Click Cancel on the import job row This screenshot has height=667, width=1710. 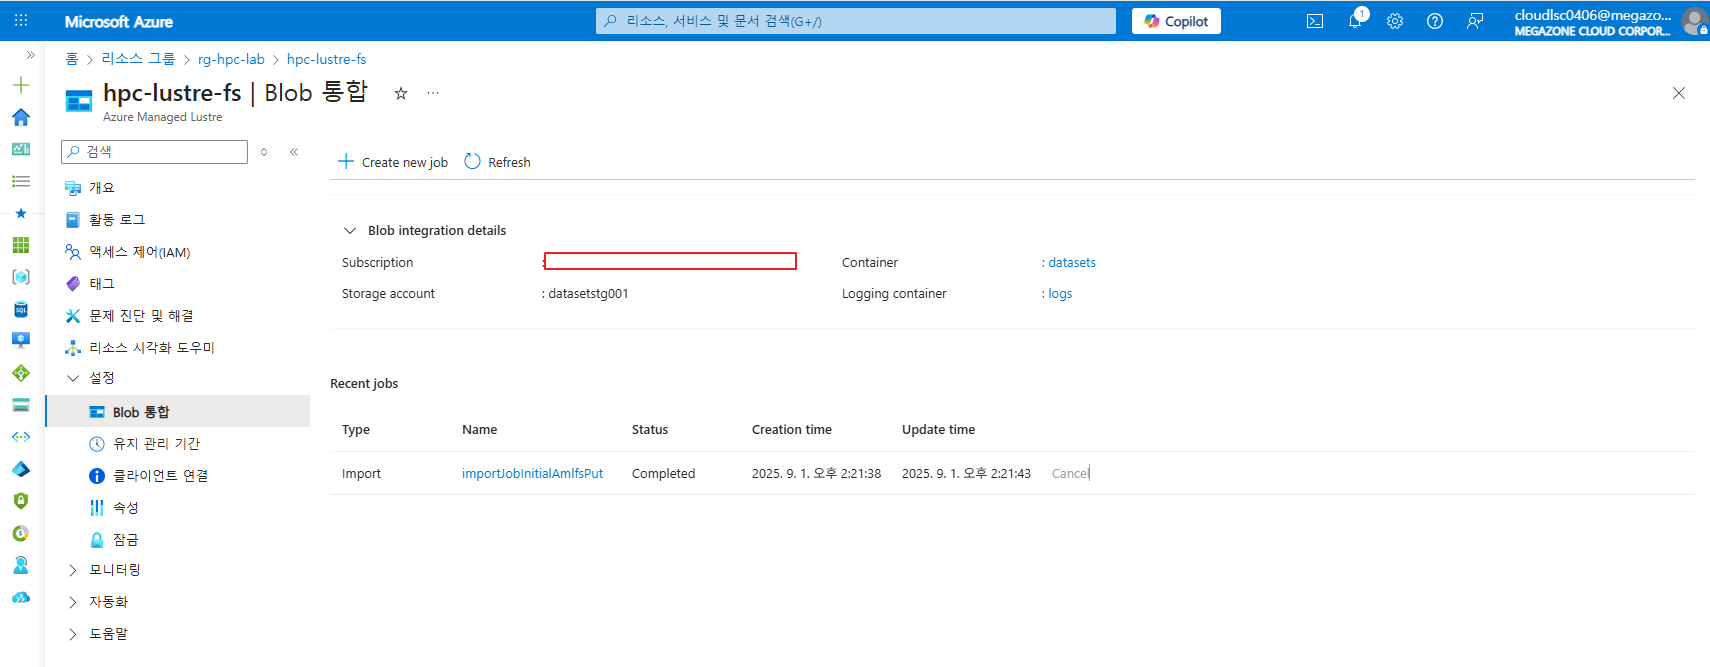point(1070,474)
